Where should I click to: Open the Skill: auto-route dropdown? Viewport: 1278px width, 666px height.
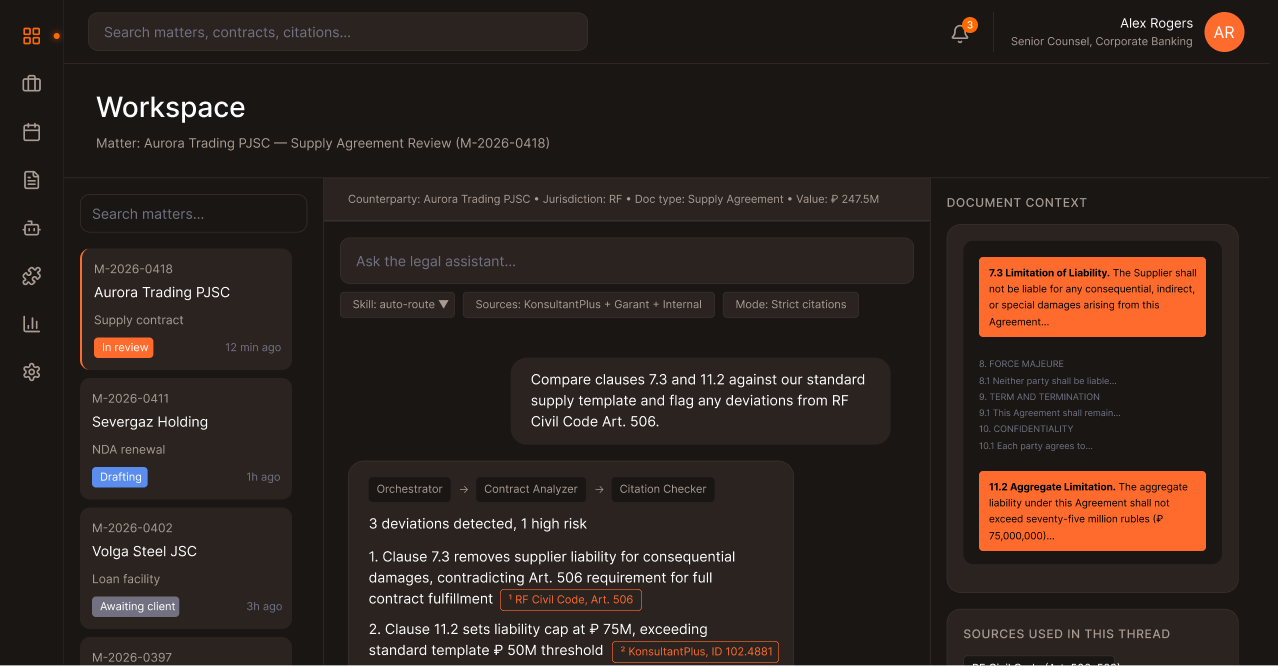[x=398, y=305]
